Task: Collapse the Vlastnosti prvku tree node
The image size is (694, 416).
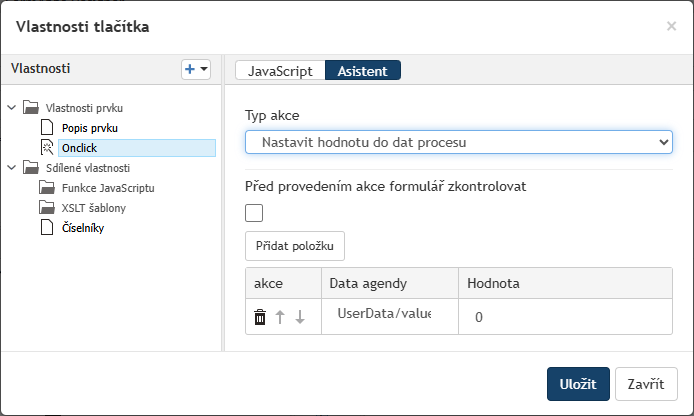Action: point(12,108)
